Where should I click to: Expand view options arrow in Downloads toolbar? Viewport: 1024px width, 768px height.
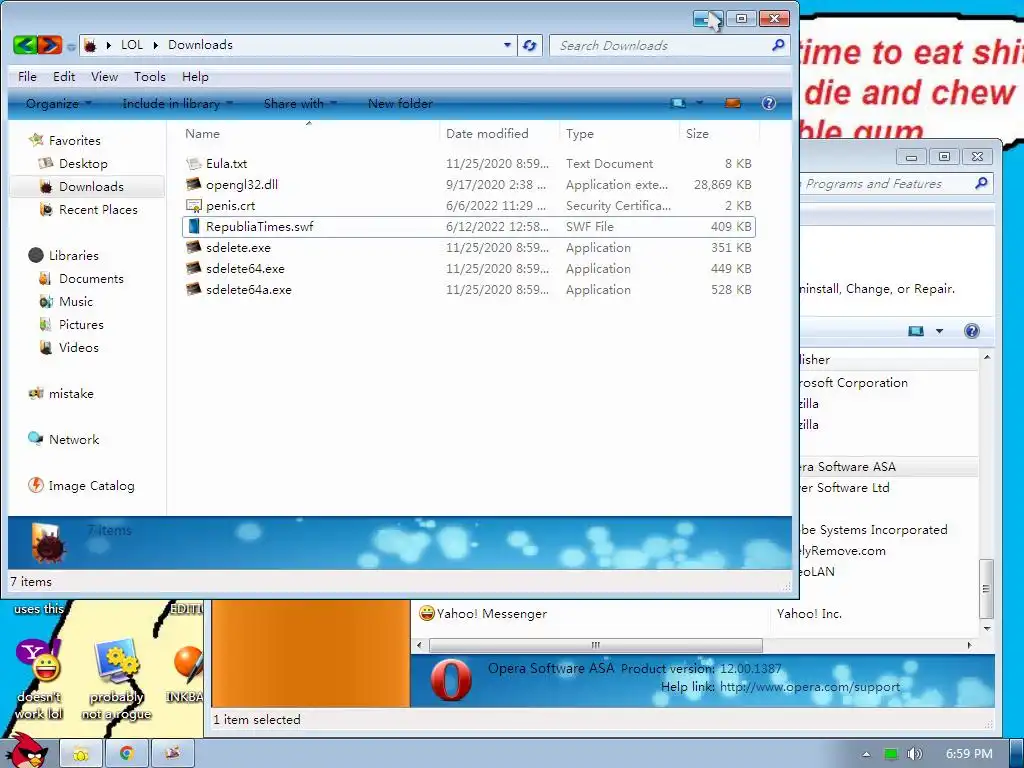tap(699, 104)
